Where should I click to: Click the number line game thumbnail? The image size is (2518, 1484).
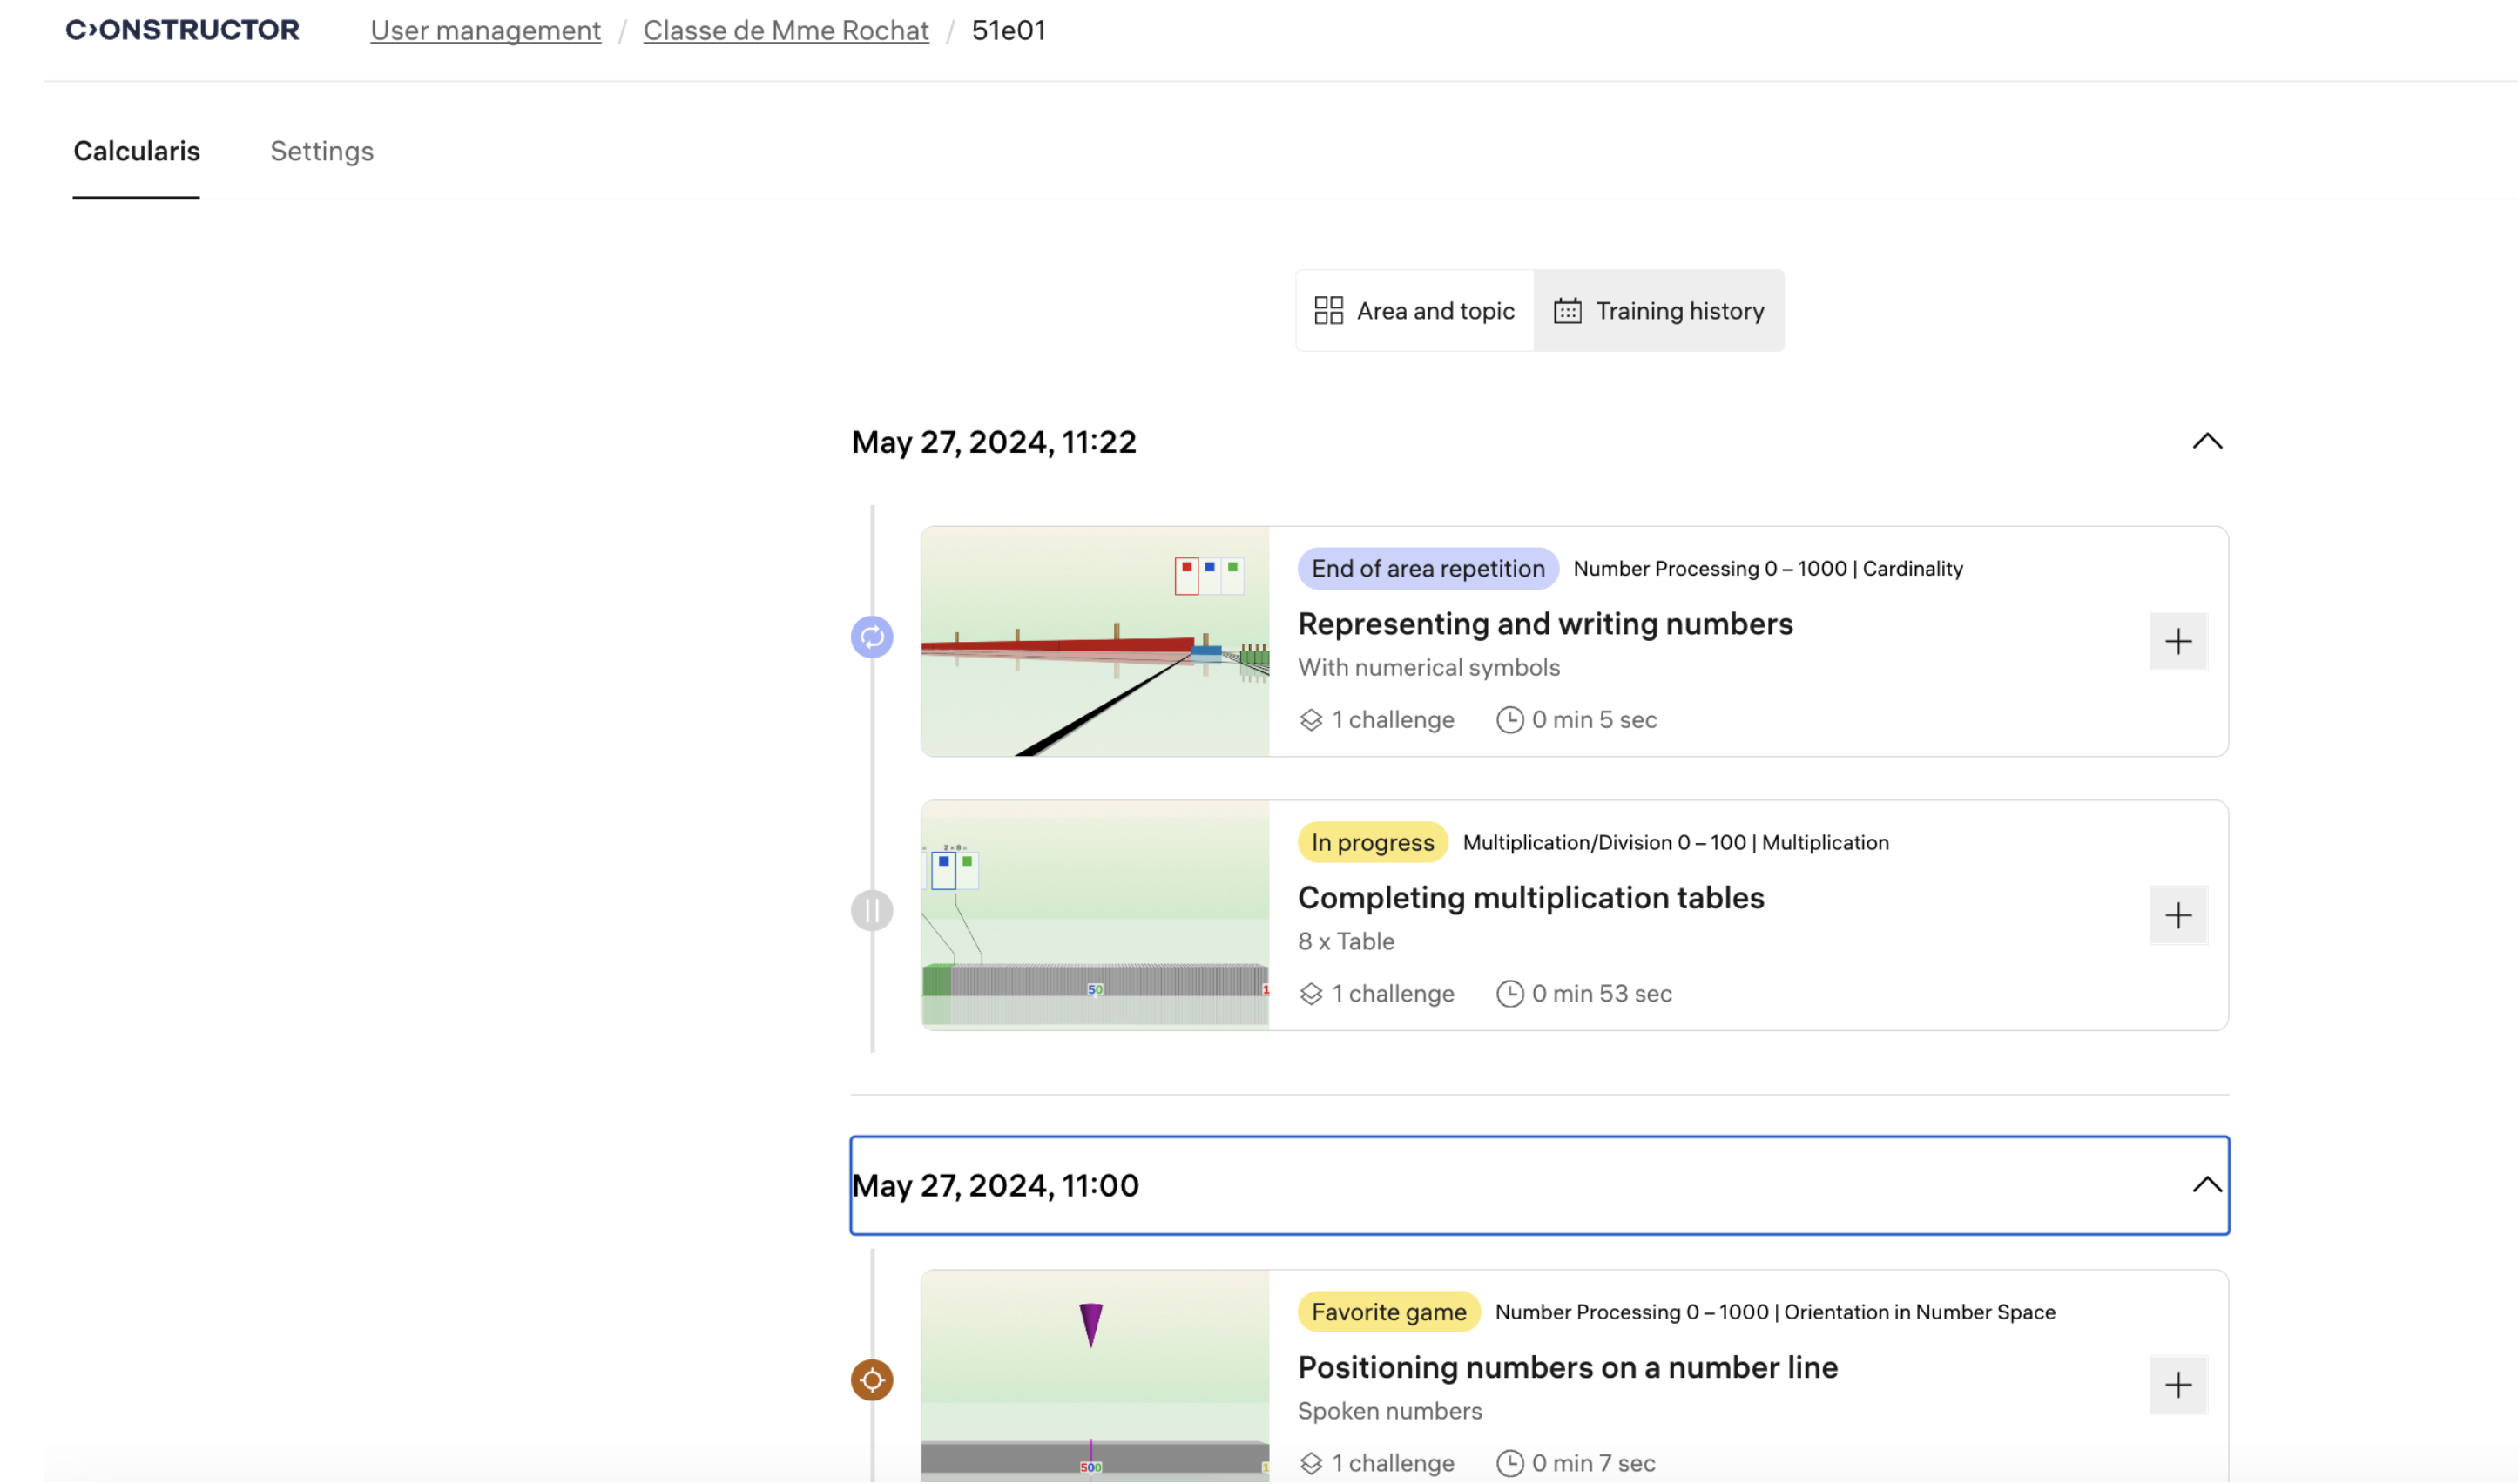pos(1094,1375)
